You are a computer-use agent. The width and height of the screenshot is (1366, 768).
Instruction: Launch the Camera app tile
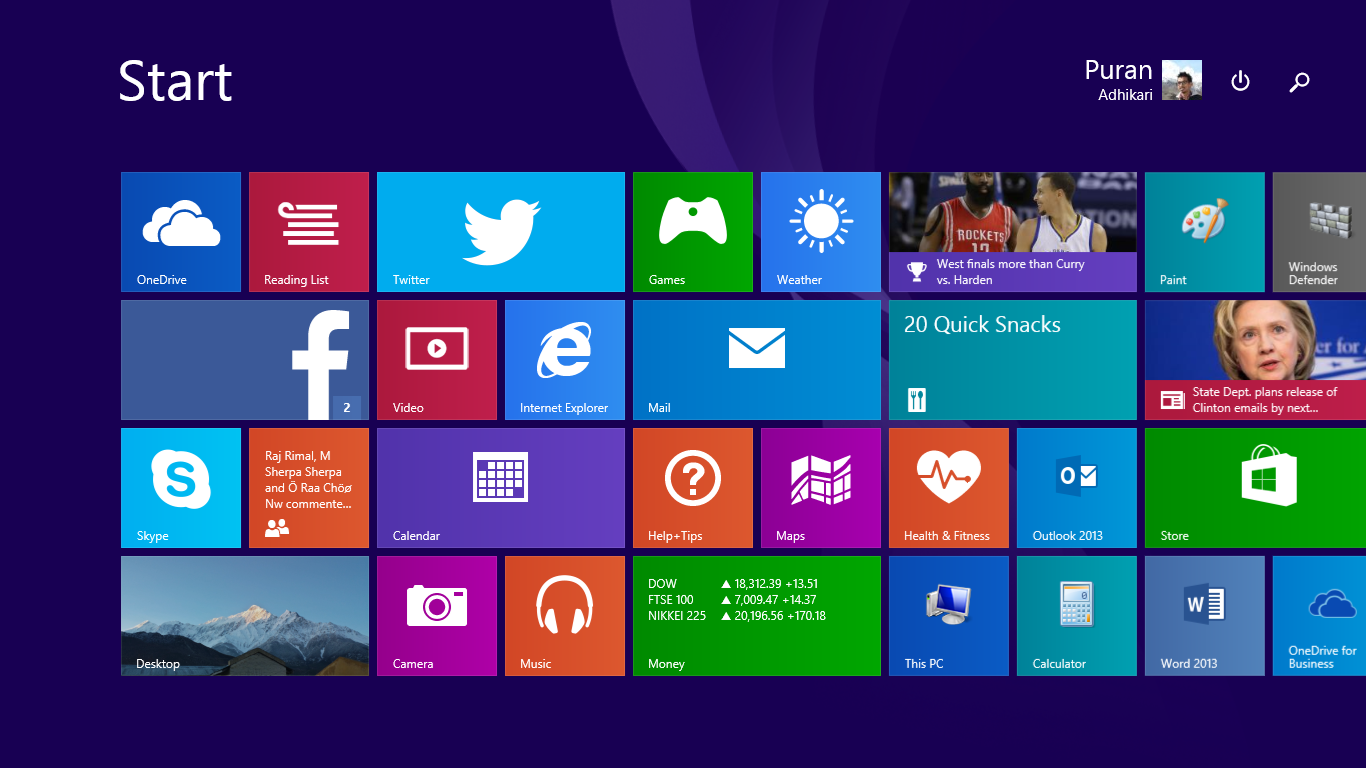pos(437,616)
